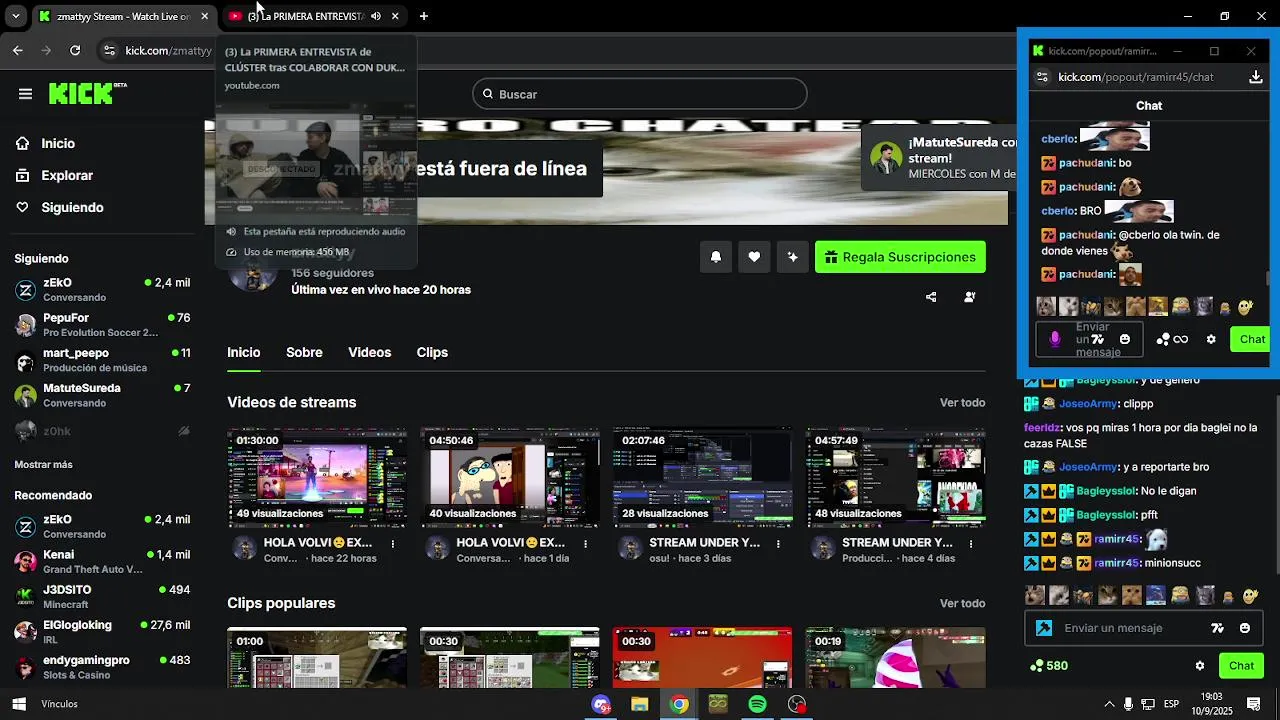Open options menu for the 3-days-ago video
This screenshot has height=720, width=1280.
pyautogui.click(x=779, y=544)
